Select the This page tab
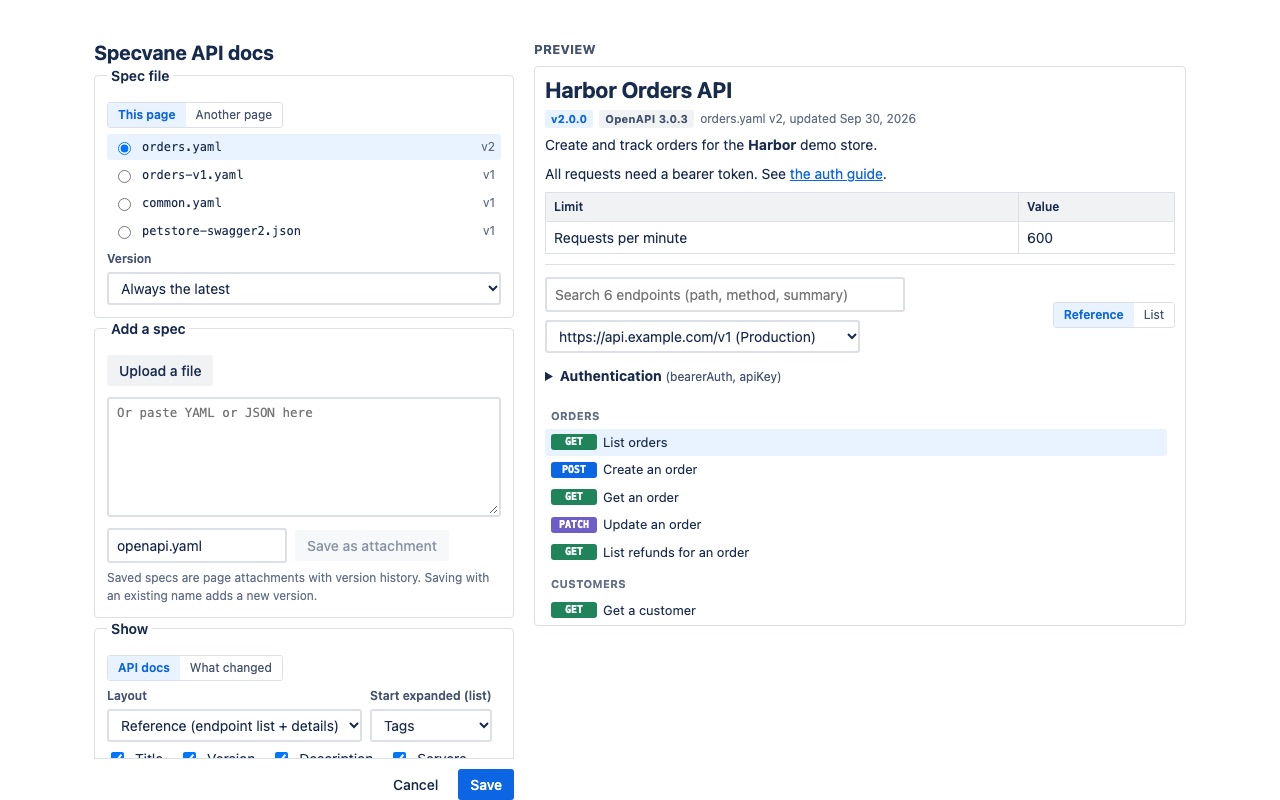This screenshot has width=1280, height=800. tap(147, 115)
